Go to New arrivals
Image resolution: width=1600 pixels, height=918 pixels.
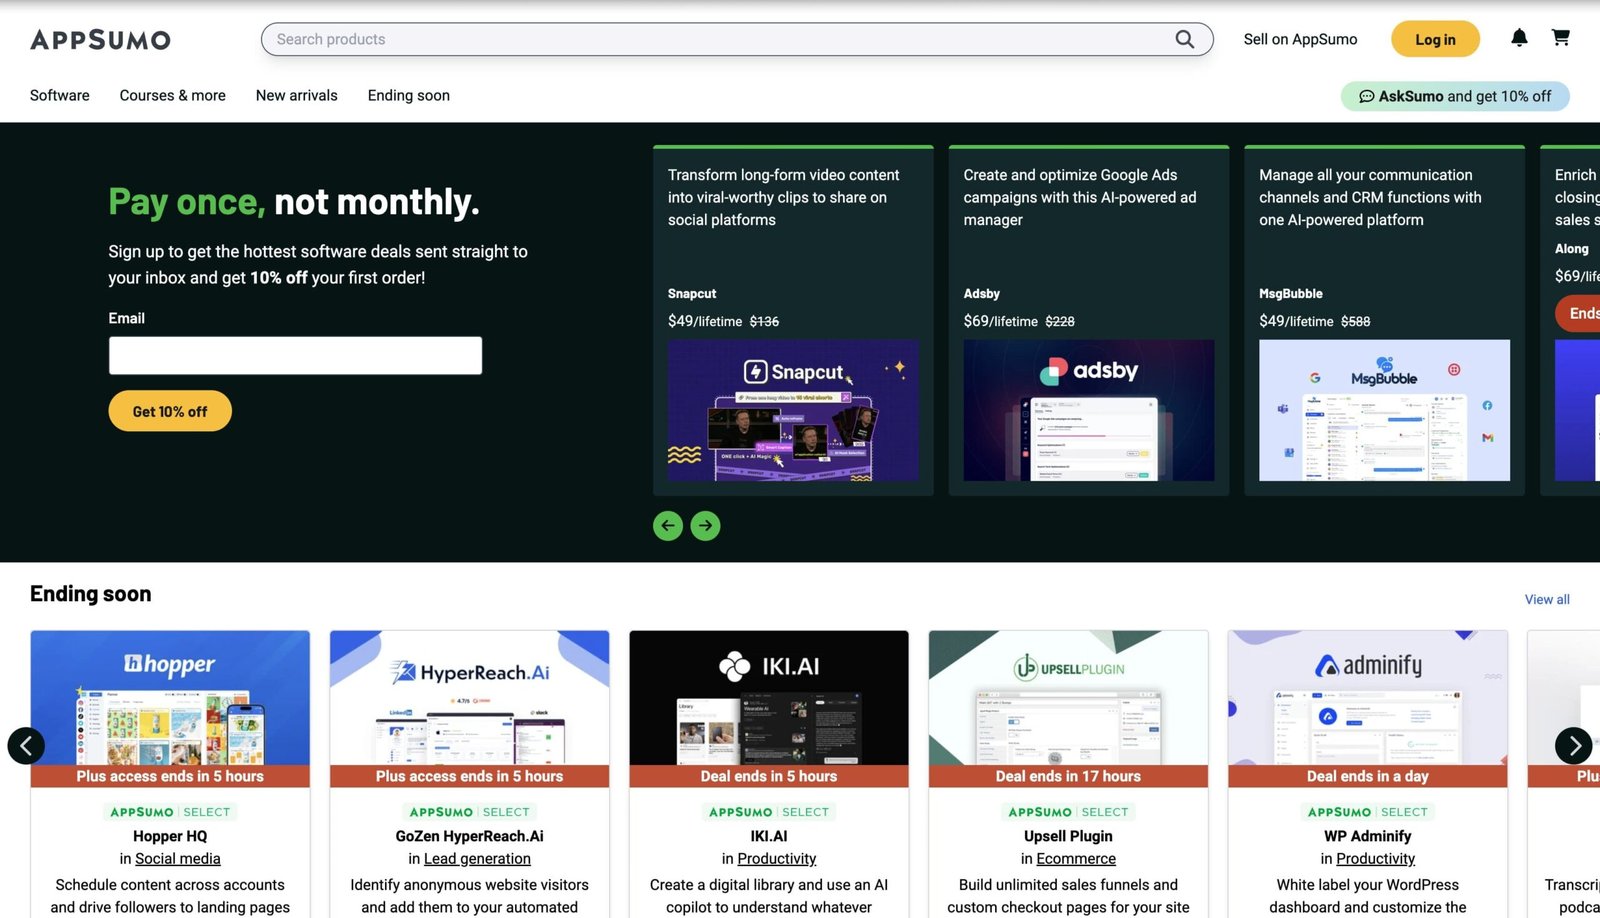pyautogui.click(x=297, y=95)
